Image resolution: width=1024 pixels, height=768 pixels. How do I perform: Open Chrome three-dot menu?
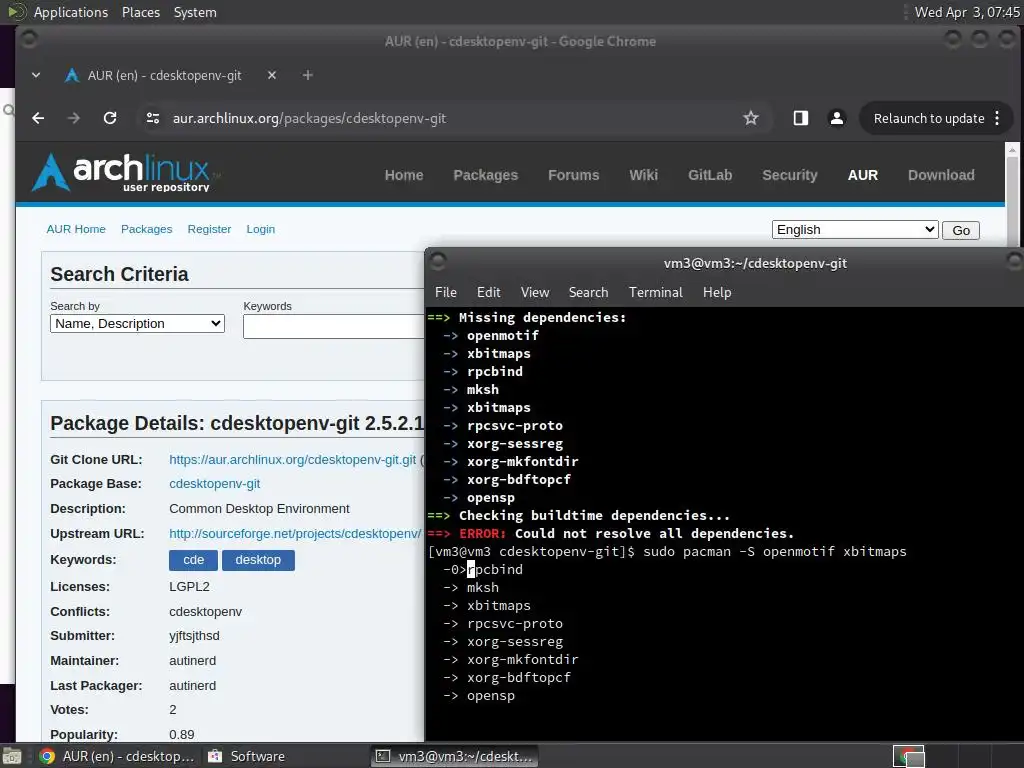click(x=997, y=118)
